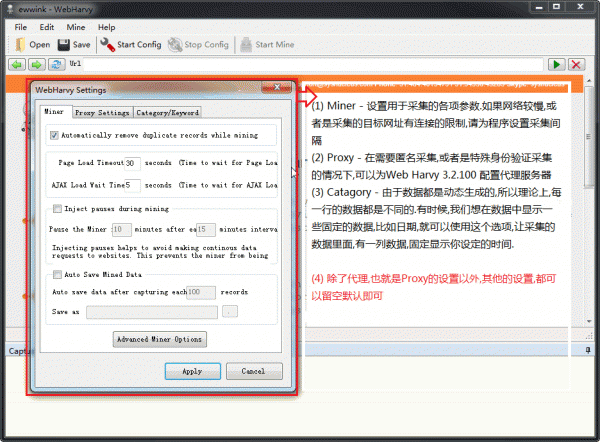Click the Page Load Timeout seconds field

[132, 163]
